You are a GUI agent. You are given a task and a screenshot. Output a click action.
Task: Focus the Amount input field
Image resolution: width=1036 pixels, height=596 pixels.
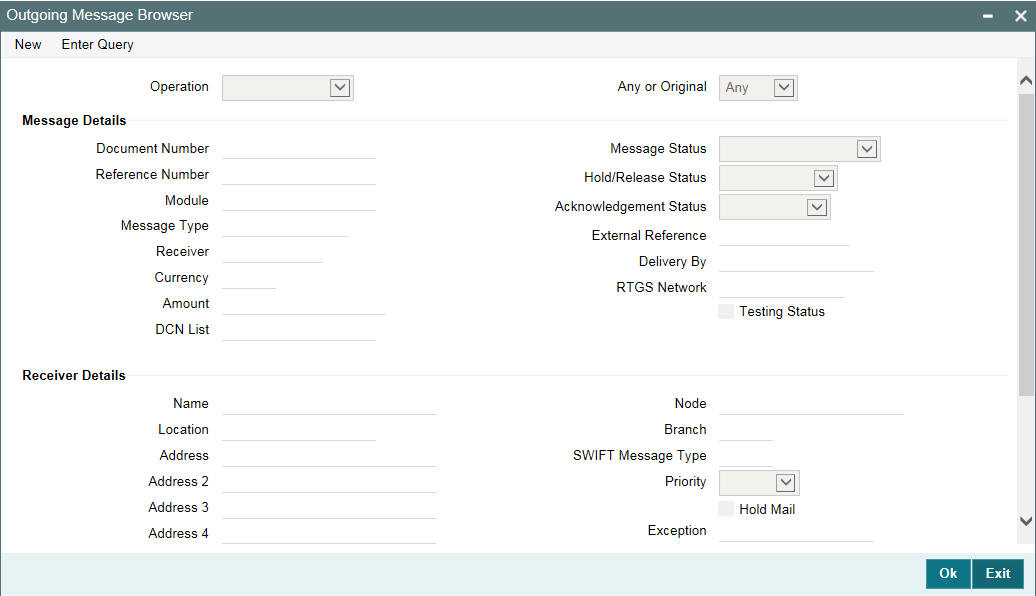click(x=304, y=304)
